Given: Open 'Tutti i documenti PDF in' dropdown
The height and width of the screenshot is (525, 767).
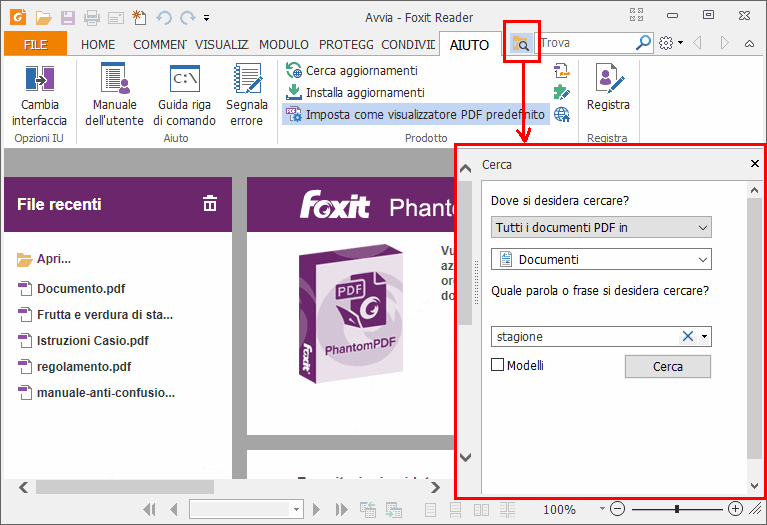Looking at the screenshot, I should tap(601, 228).
